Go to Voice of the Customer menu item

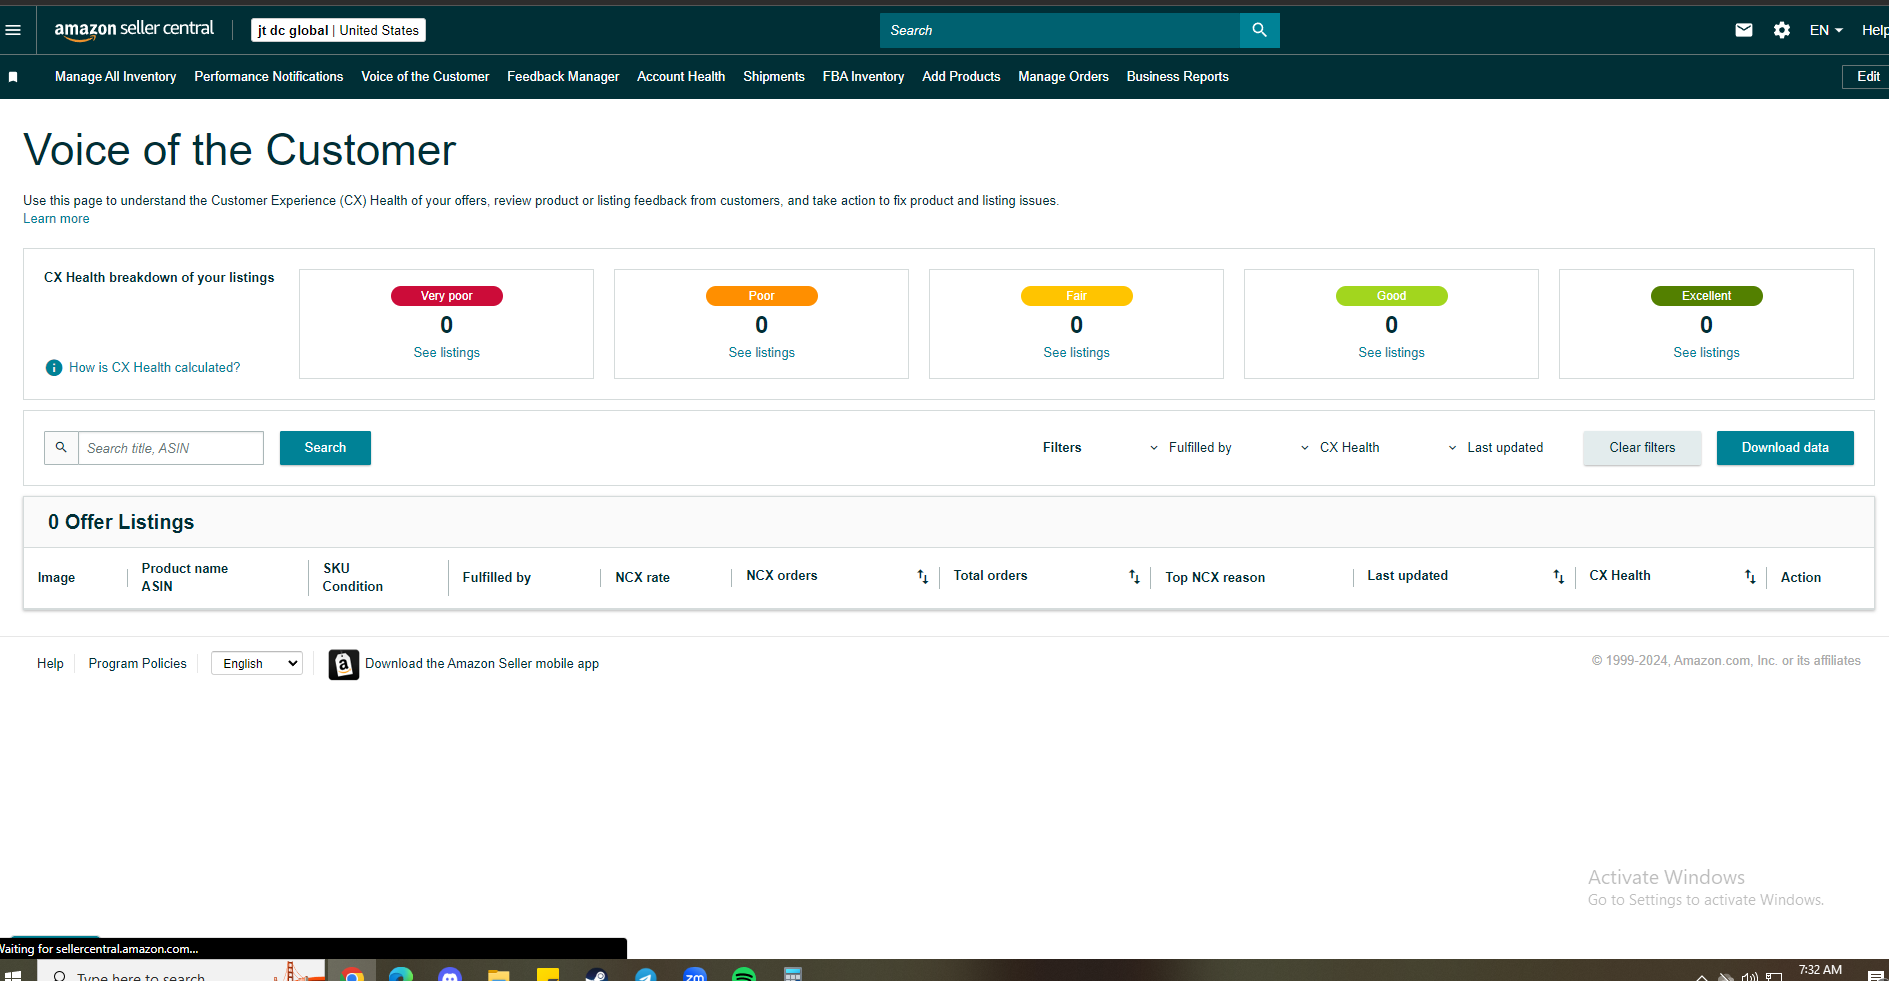coord(425,77)
